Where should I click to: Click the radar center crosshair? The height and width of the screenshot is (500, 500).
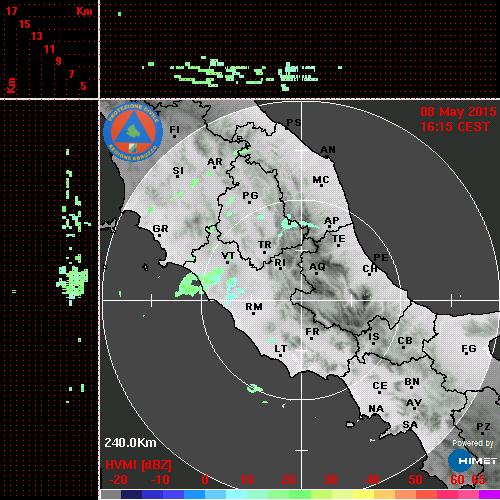[302, 300]
